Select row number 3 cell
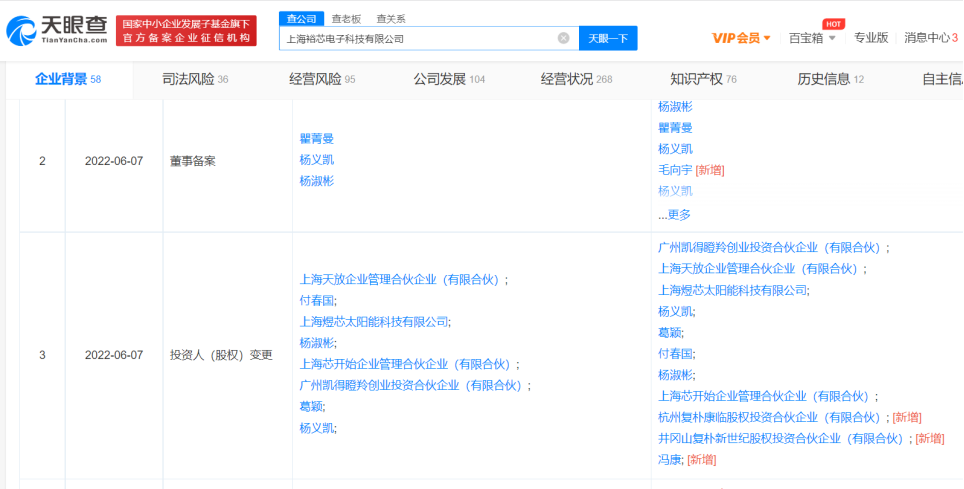 pyautogui.click(x=42, y=355)
